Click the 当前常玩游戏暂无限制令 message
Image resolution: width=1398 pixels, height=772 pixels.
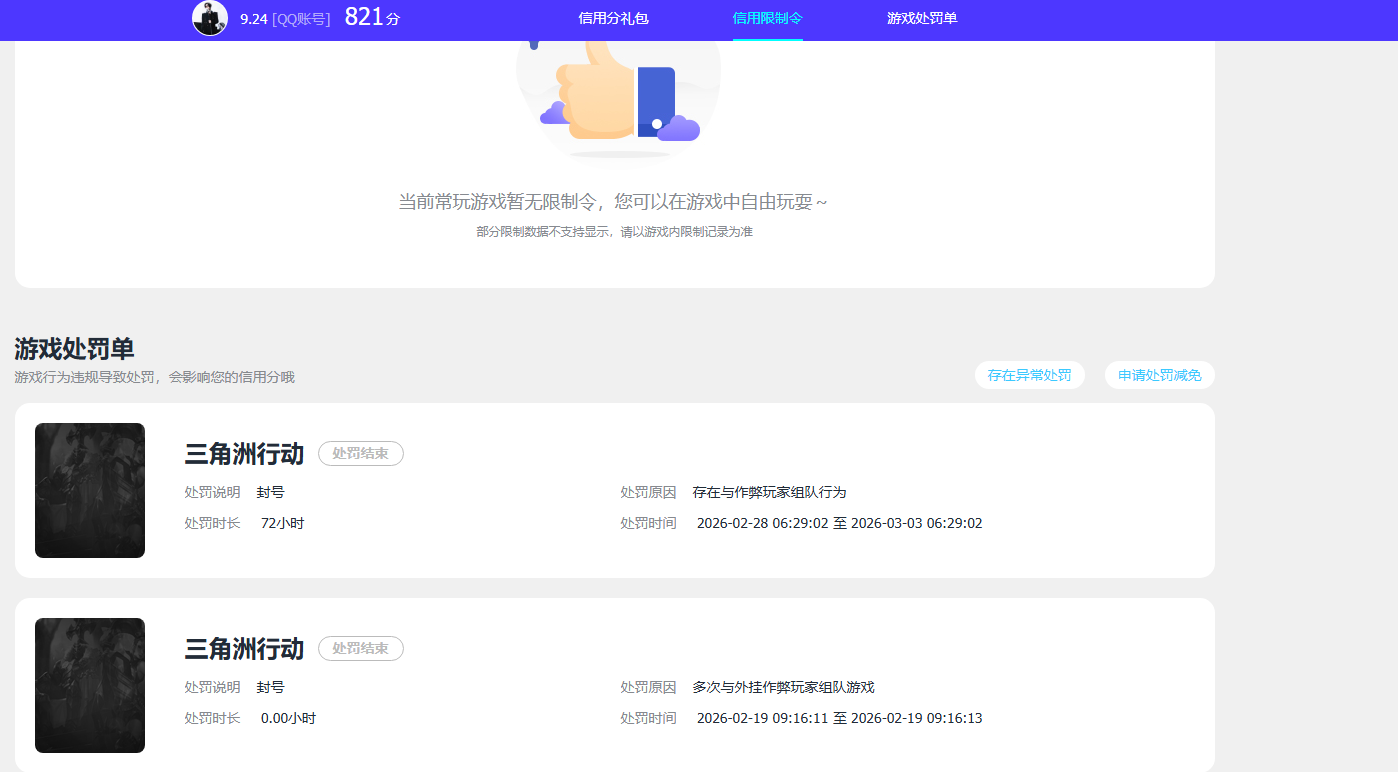pos(613,202)
